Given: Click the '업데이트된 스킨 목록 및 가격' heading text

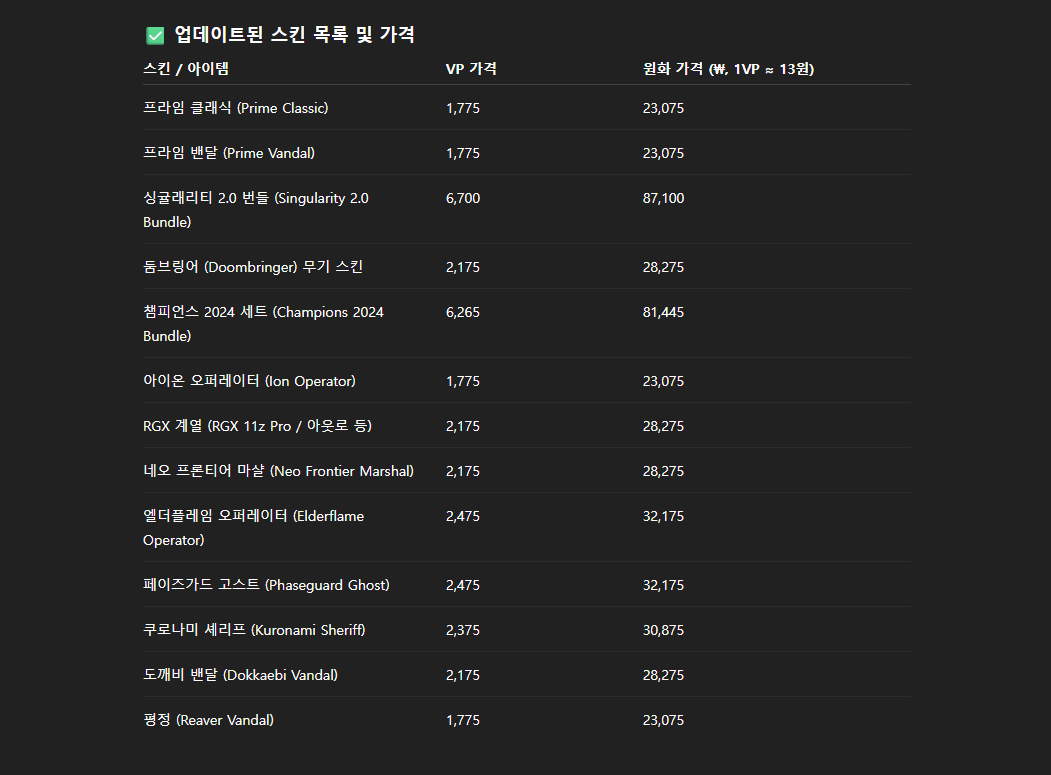Looking at the screenshot, I should [294, 35].
